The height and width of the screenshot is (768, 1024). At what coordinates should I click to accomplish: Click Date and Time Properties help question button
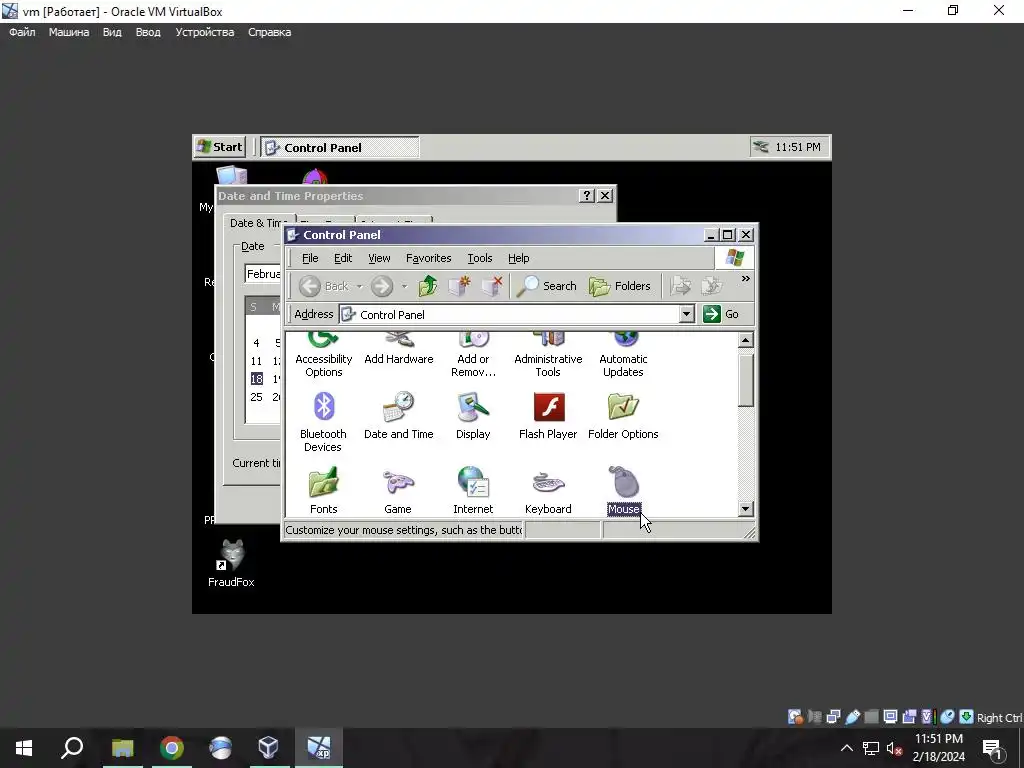pyautogui.click(x=586, y=195)
